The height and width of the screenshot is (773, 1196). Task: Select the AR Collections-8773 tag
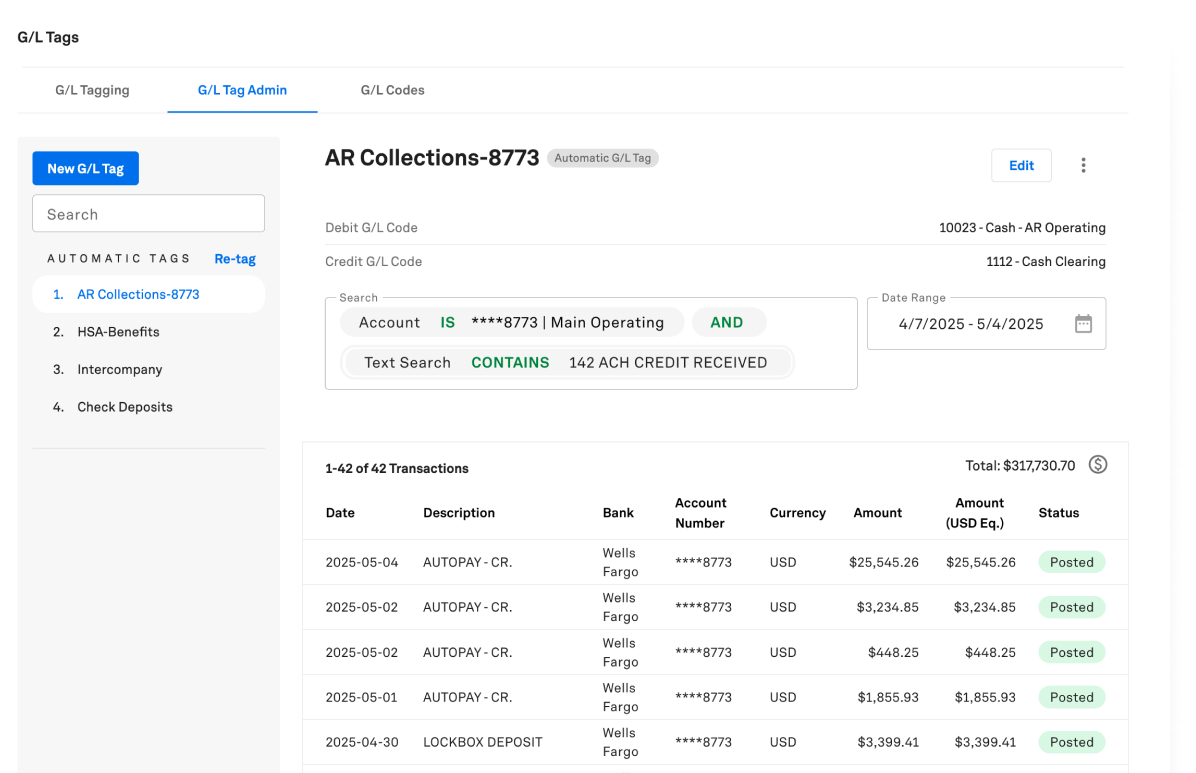point(138,294)
